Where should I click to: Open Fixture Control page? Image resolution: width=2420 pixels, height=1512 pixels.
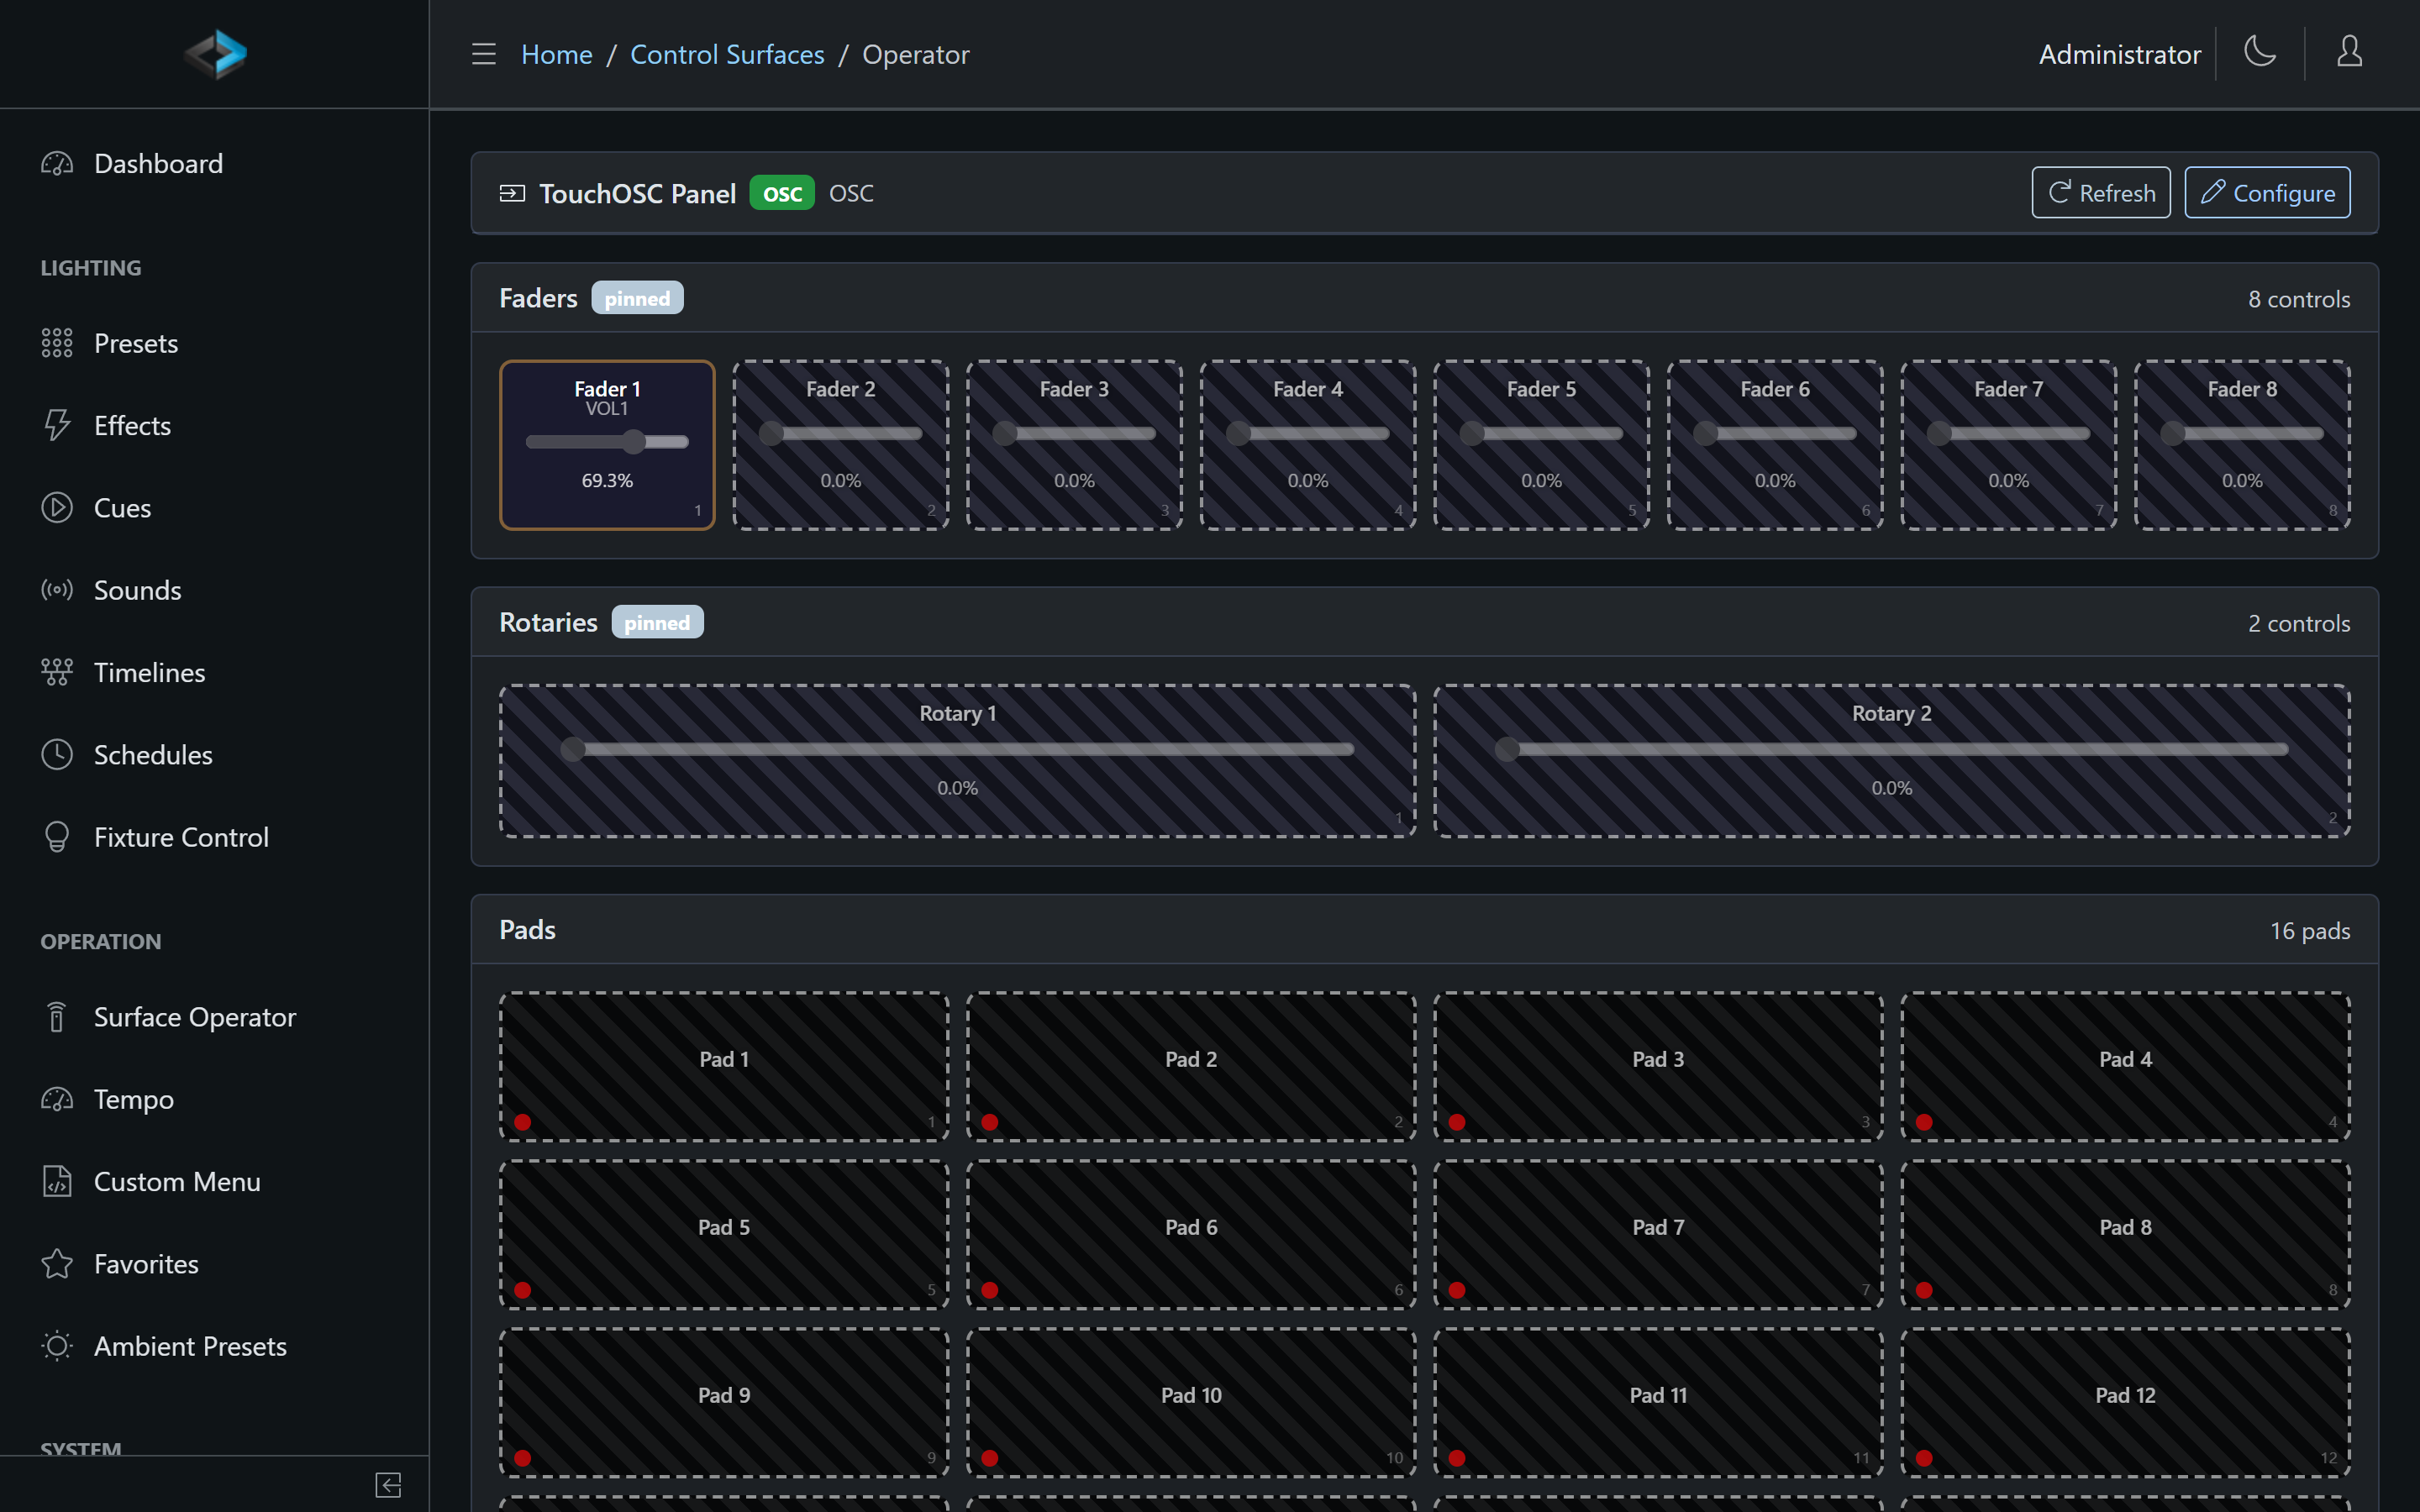[214, 837]
